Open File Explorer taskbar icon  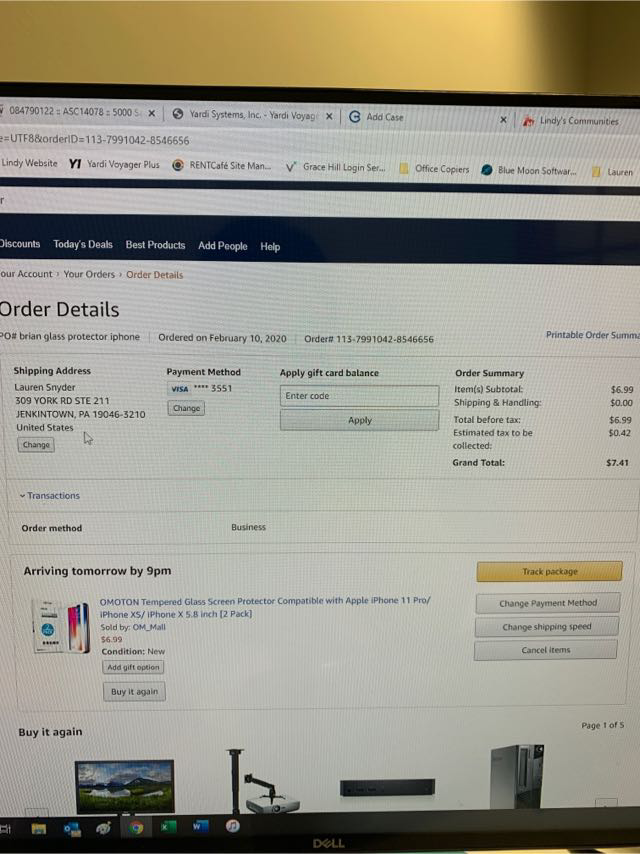[39, 829]
